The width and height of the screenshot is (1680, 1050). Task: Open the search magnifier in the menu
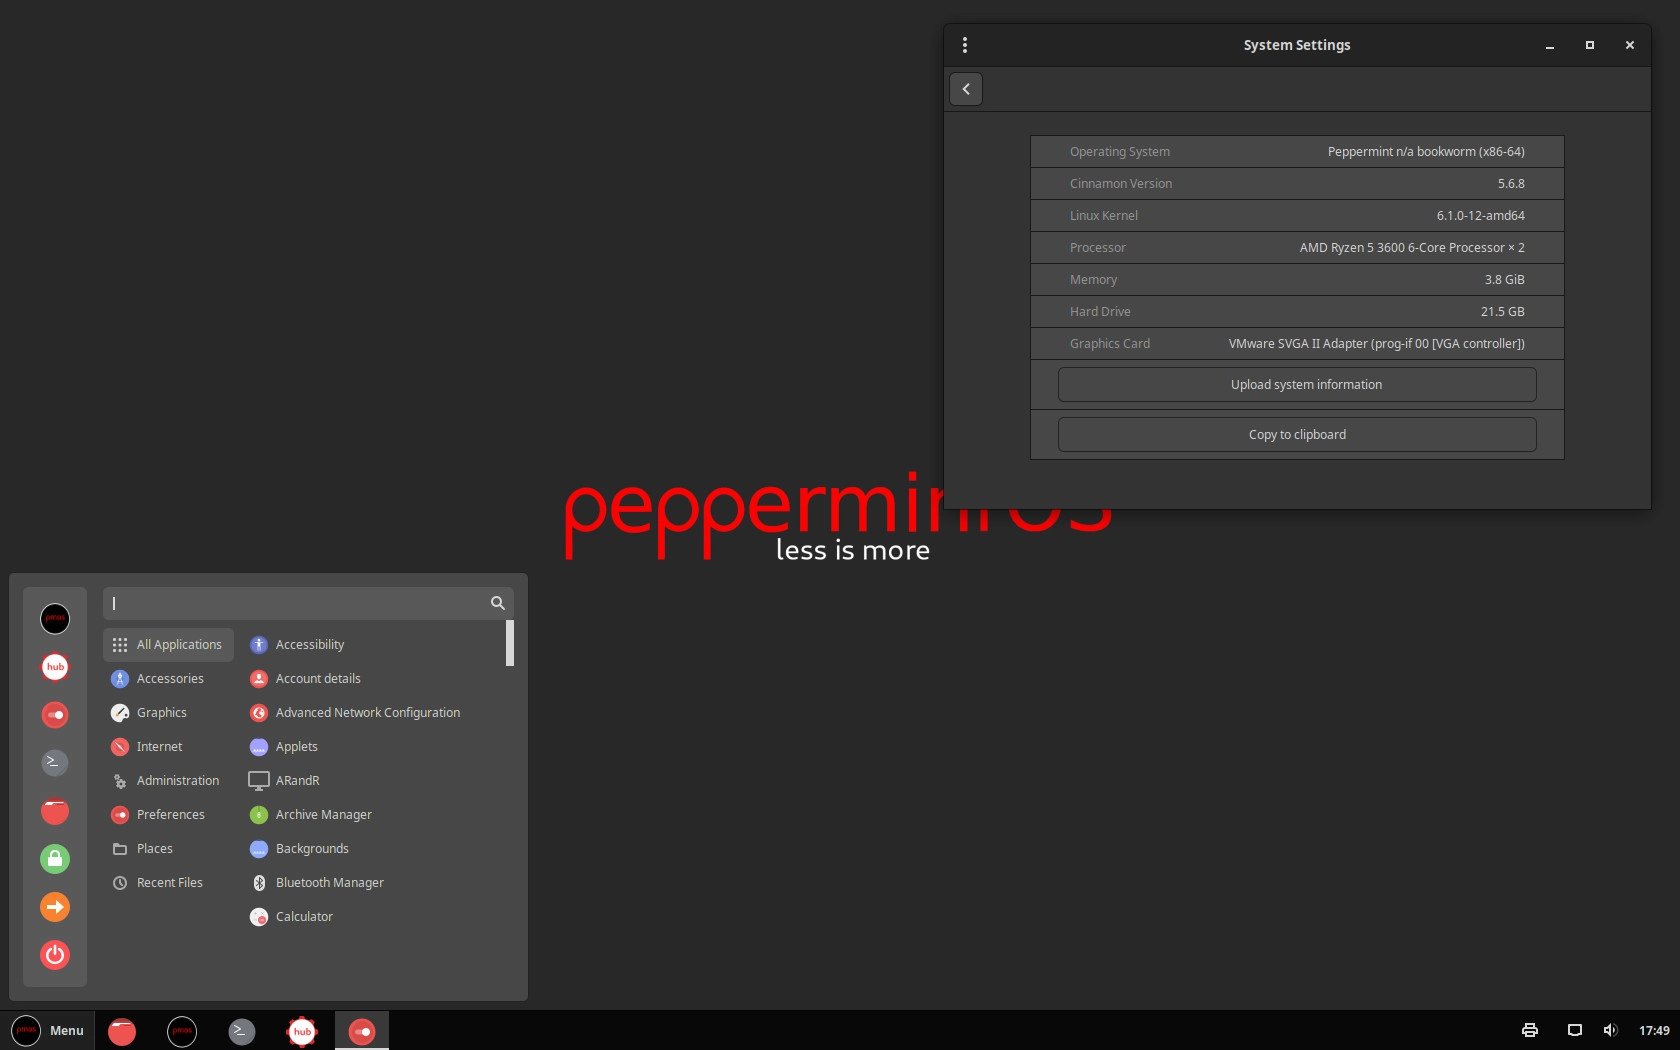click(x=497, y=603)
